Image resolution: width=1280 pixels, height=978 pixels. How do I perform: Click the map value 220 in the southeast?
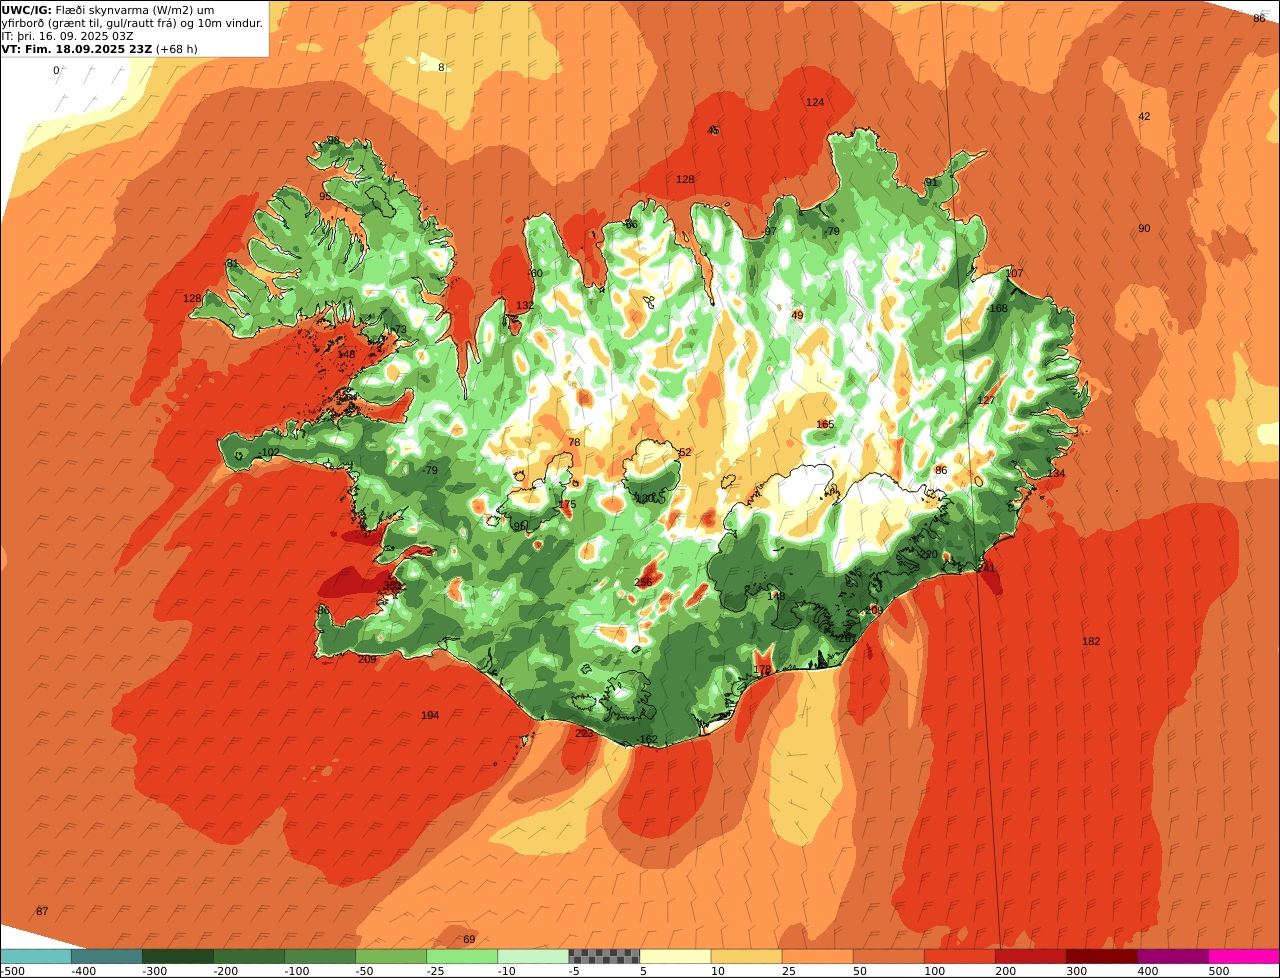929,555
